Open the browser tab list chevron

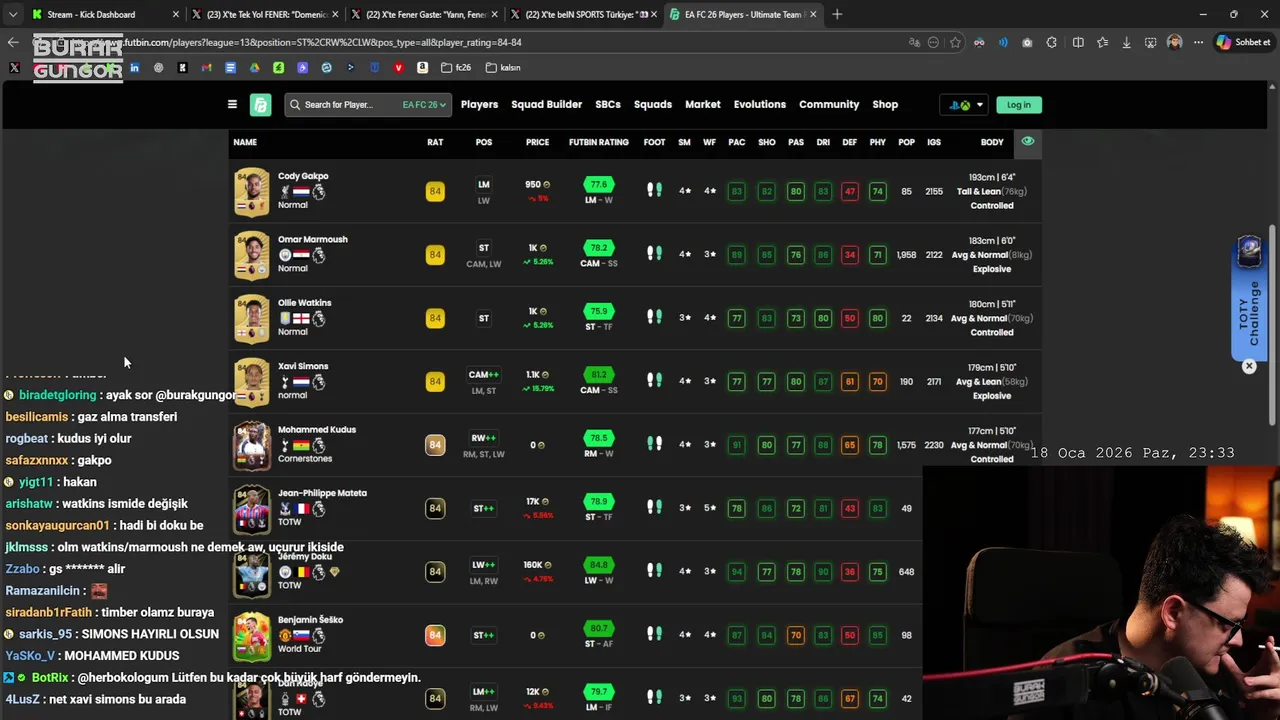tap(12, 14)
